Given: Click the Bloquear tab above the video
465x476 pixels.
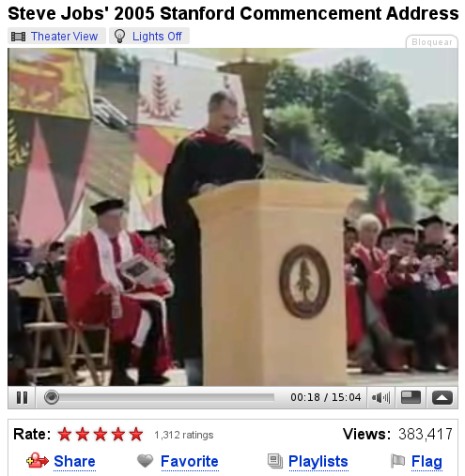Looking at the screenshot, I should 432,42.
